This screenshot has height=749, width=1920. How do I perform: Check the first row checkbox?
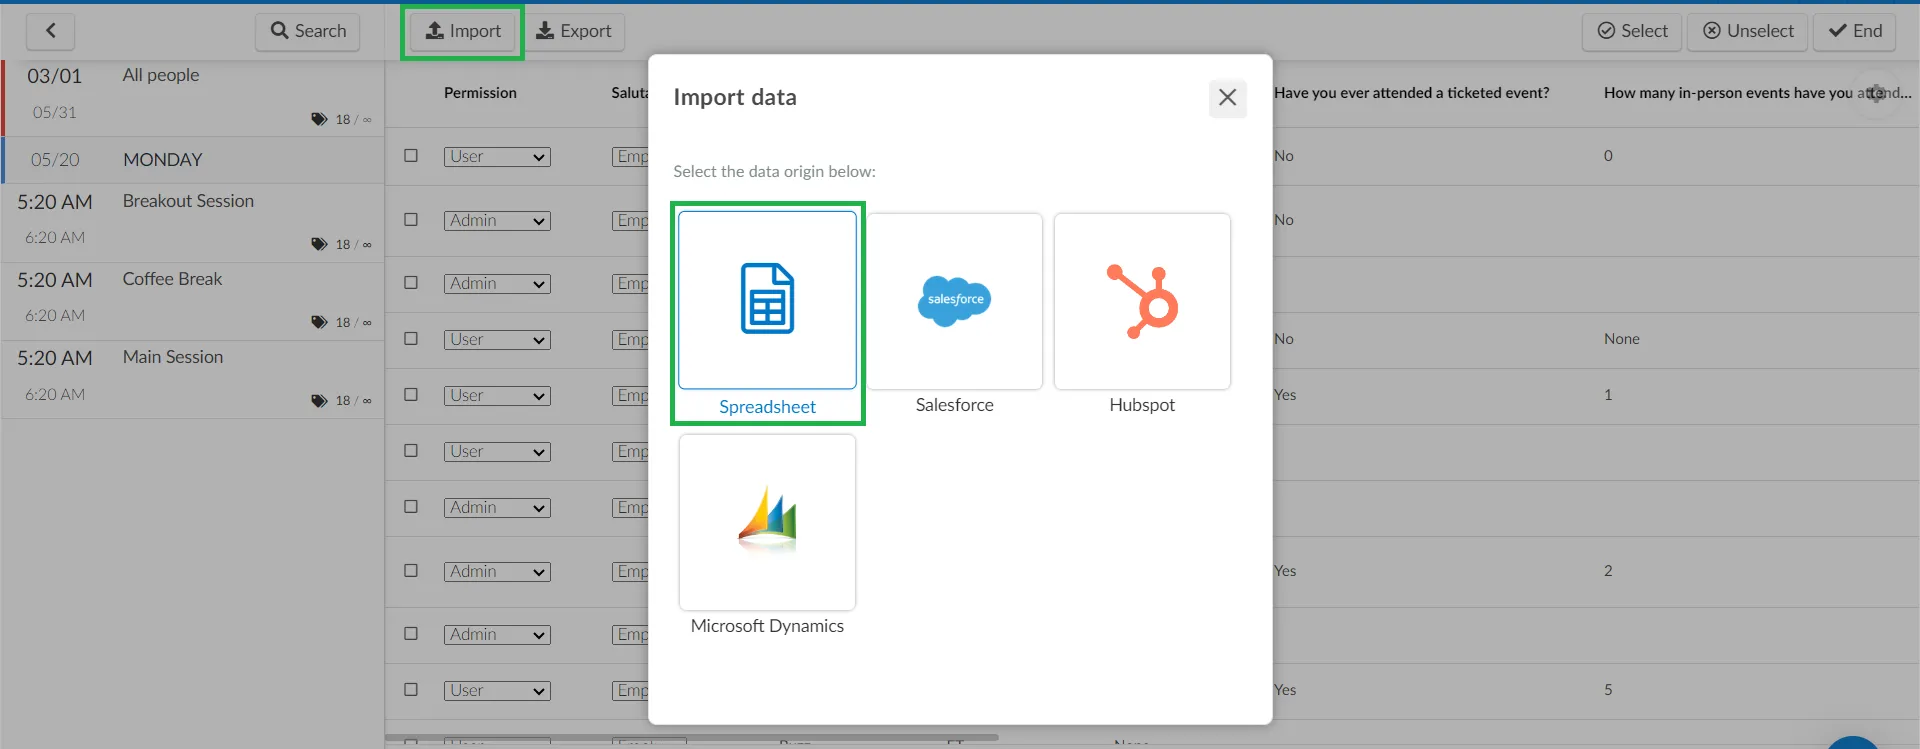point(411,156)
